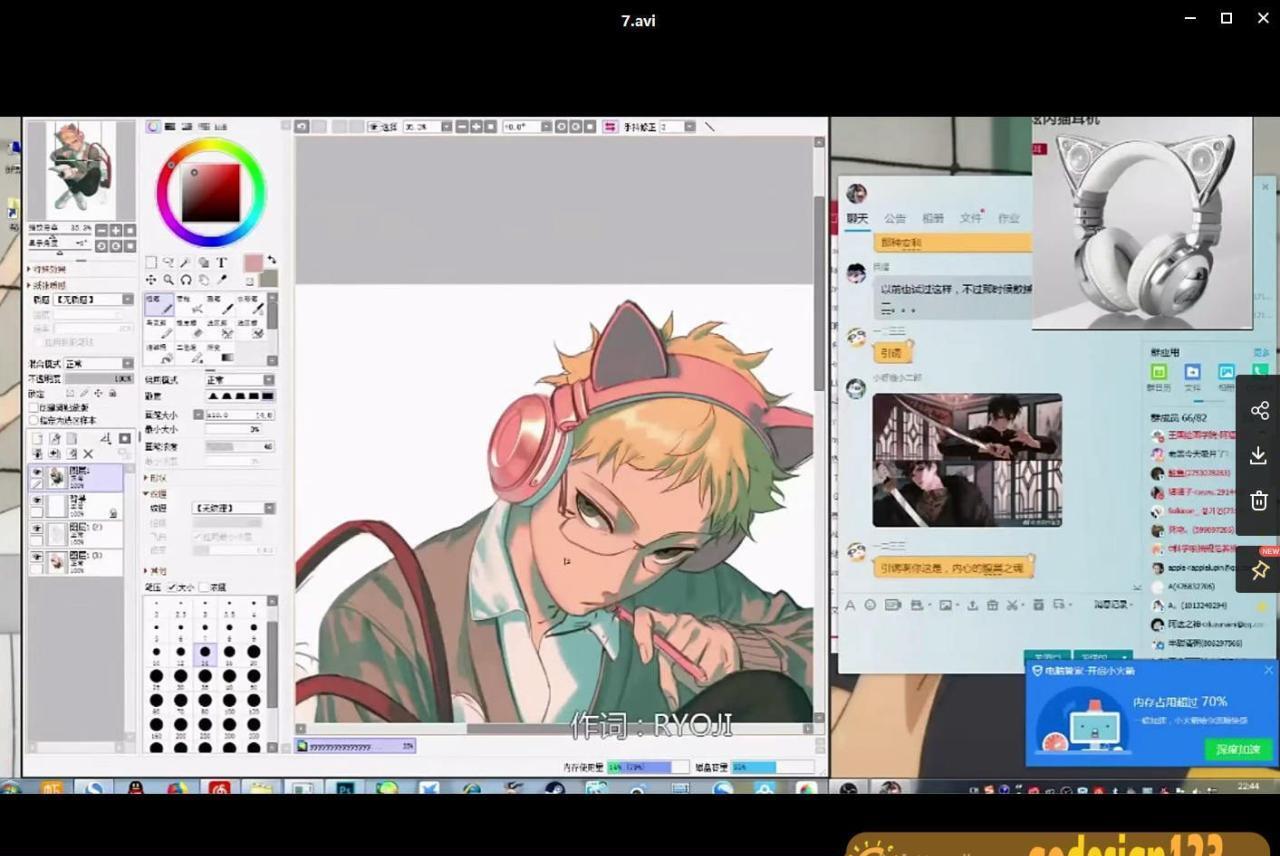Viewport: 1280px width, 856px height.
Task: Choose the 铅笔 pencil brush
Action: (158, 304)
